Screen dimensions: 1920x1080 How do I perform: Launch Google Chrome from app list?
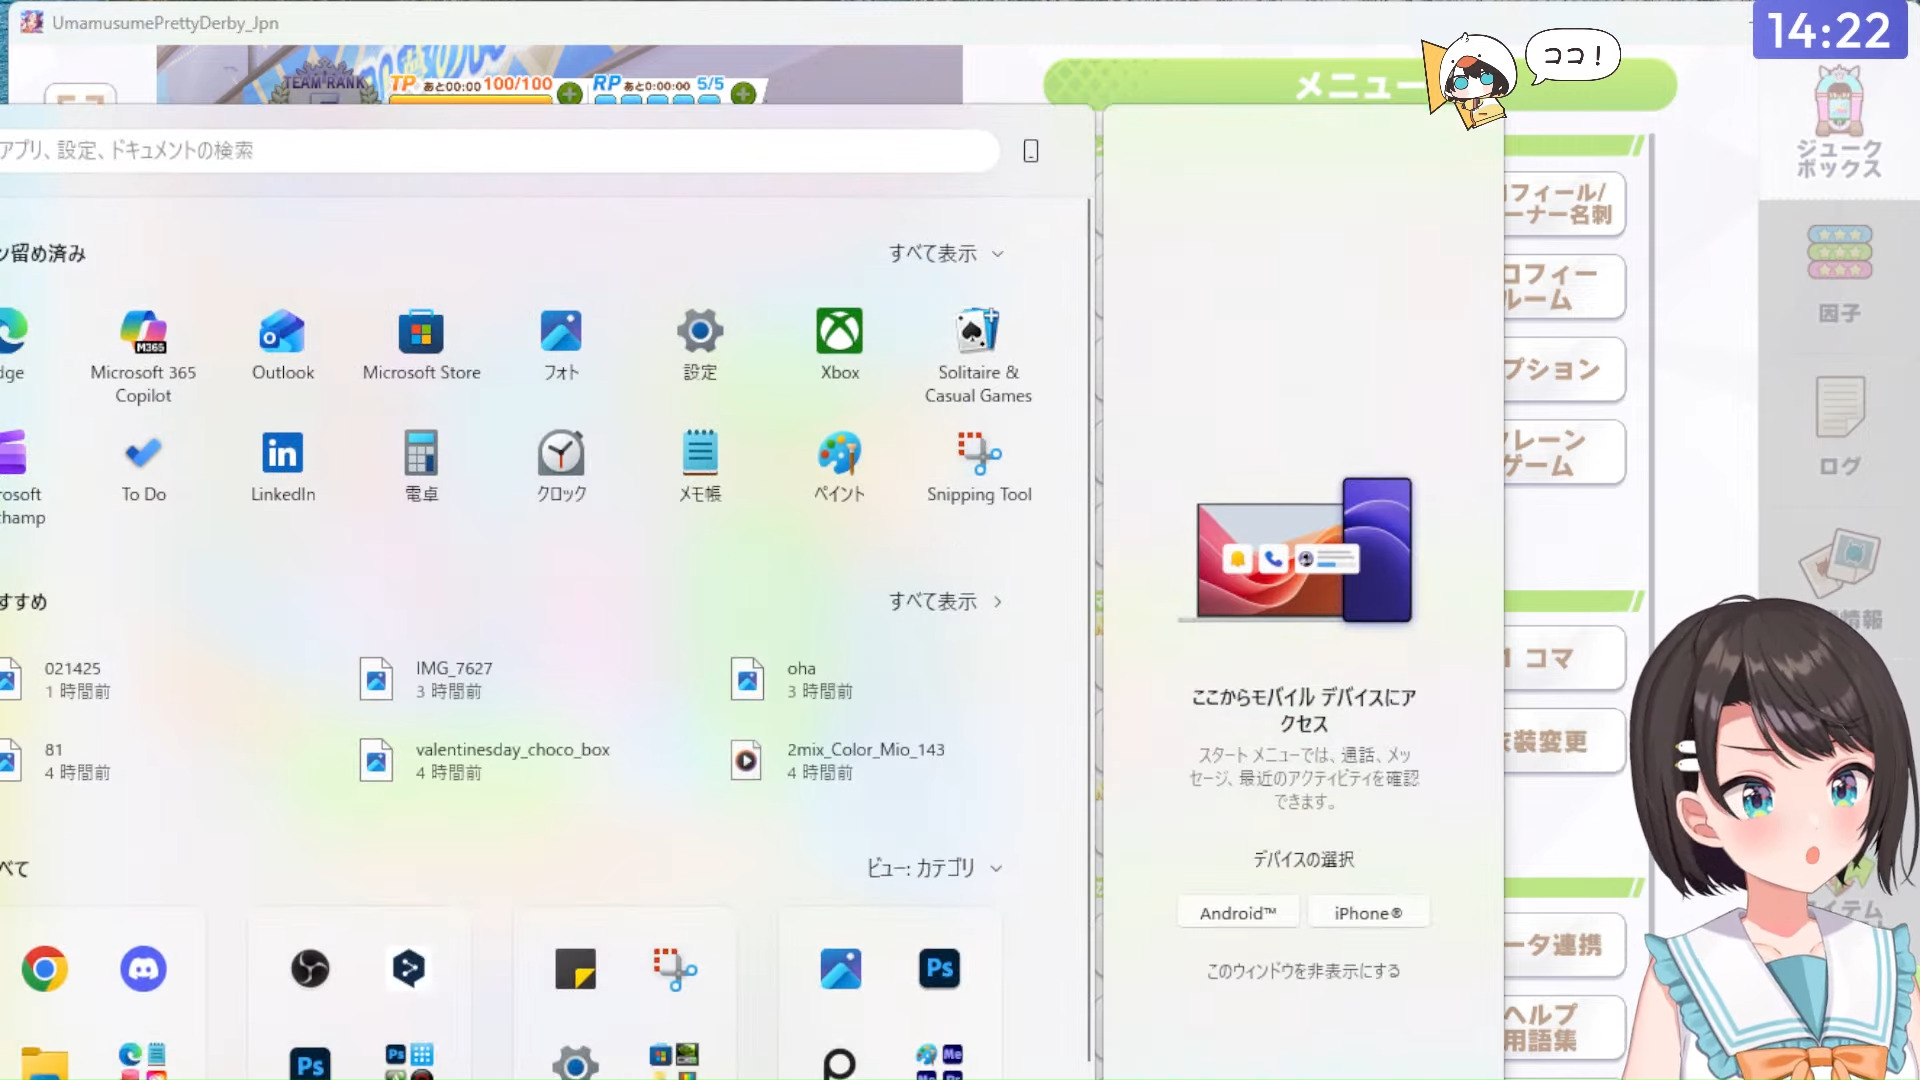click(x=45, y=969)
